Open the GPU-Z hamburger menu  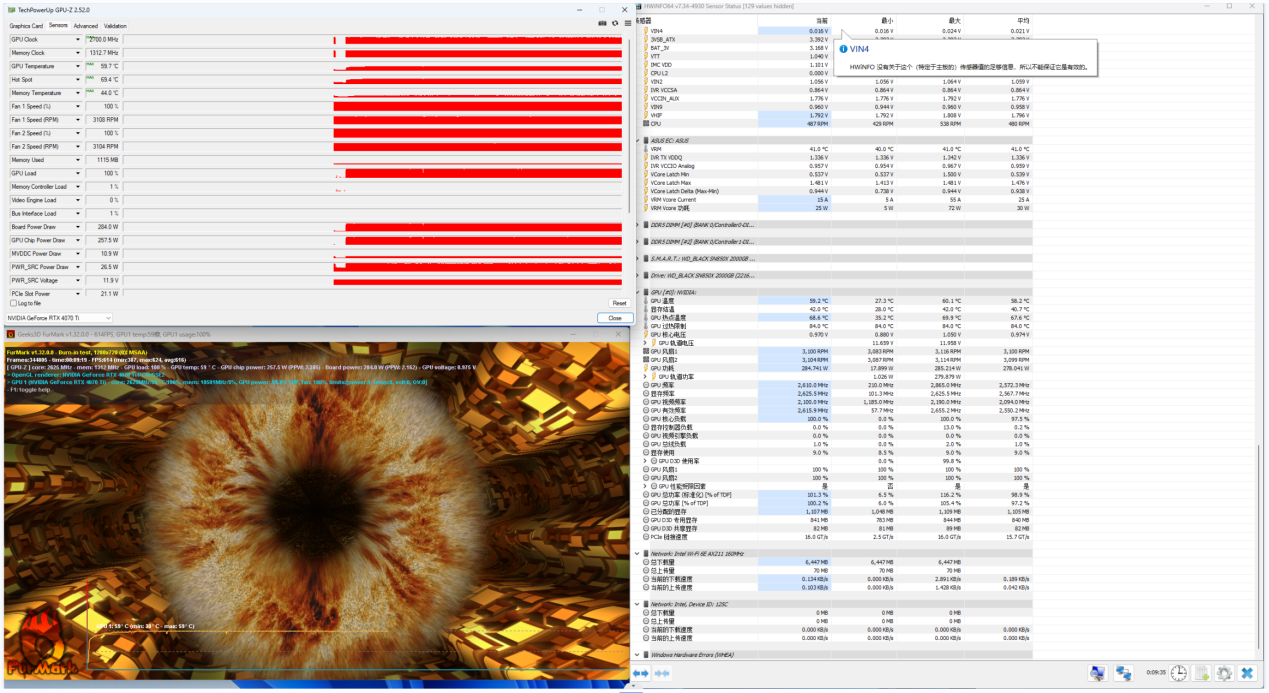626,22
